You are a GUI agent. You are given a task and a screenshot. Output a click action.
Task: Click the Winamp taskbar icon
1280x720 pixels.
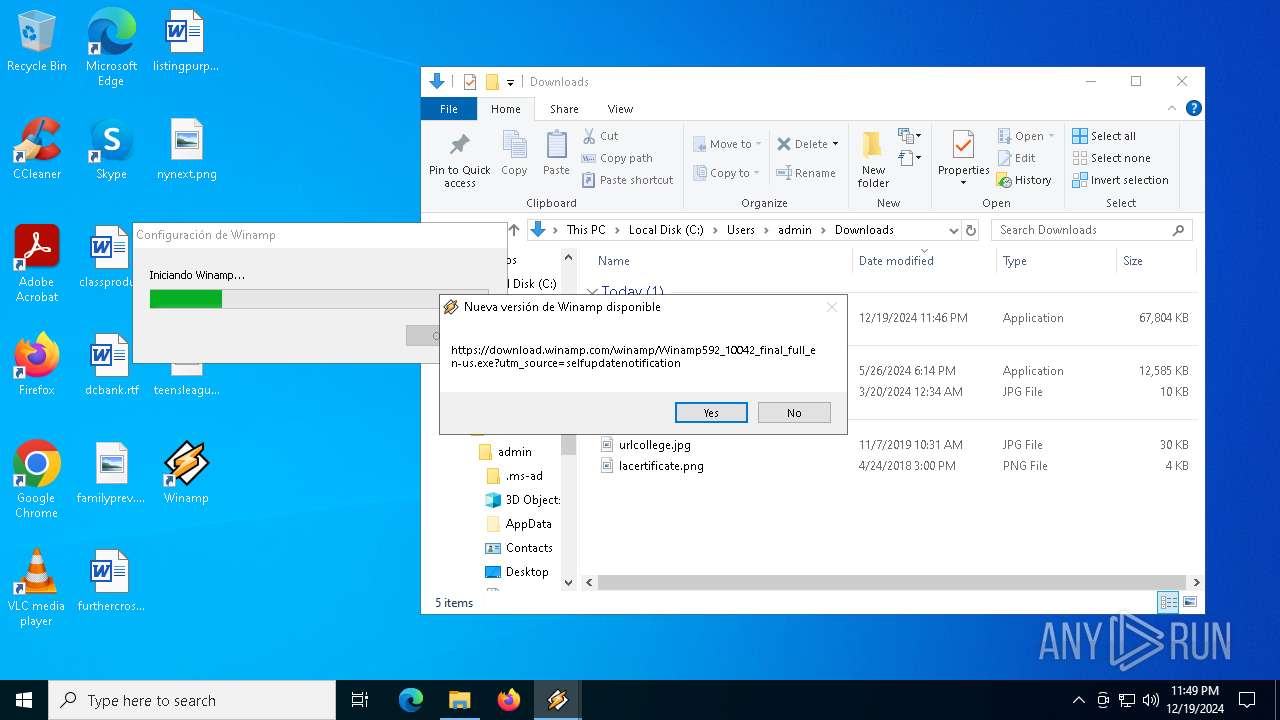557,700
